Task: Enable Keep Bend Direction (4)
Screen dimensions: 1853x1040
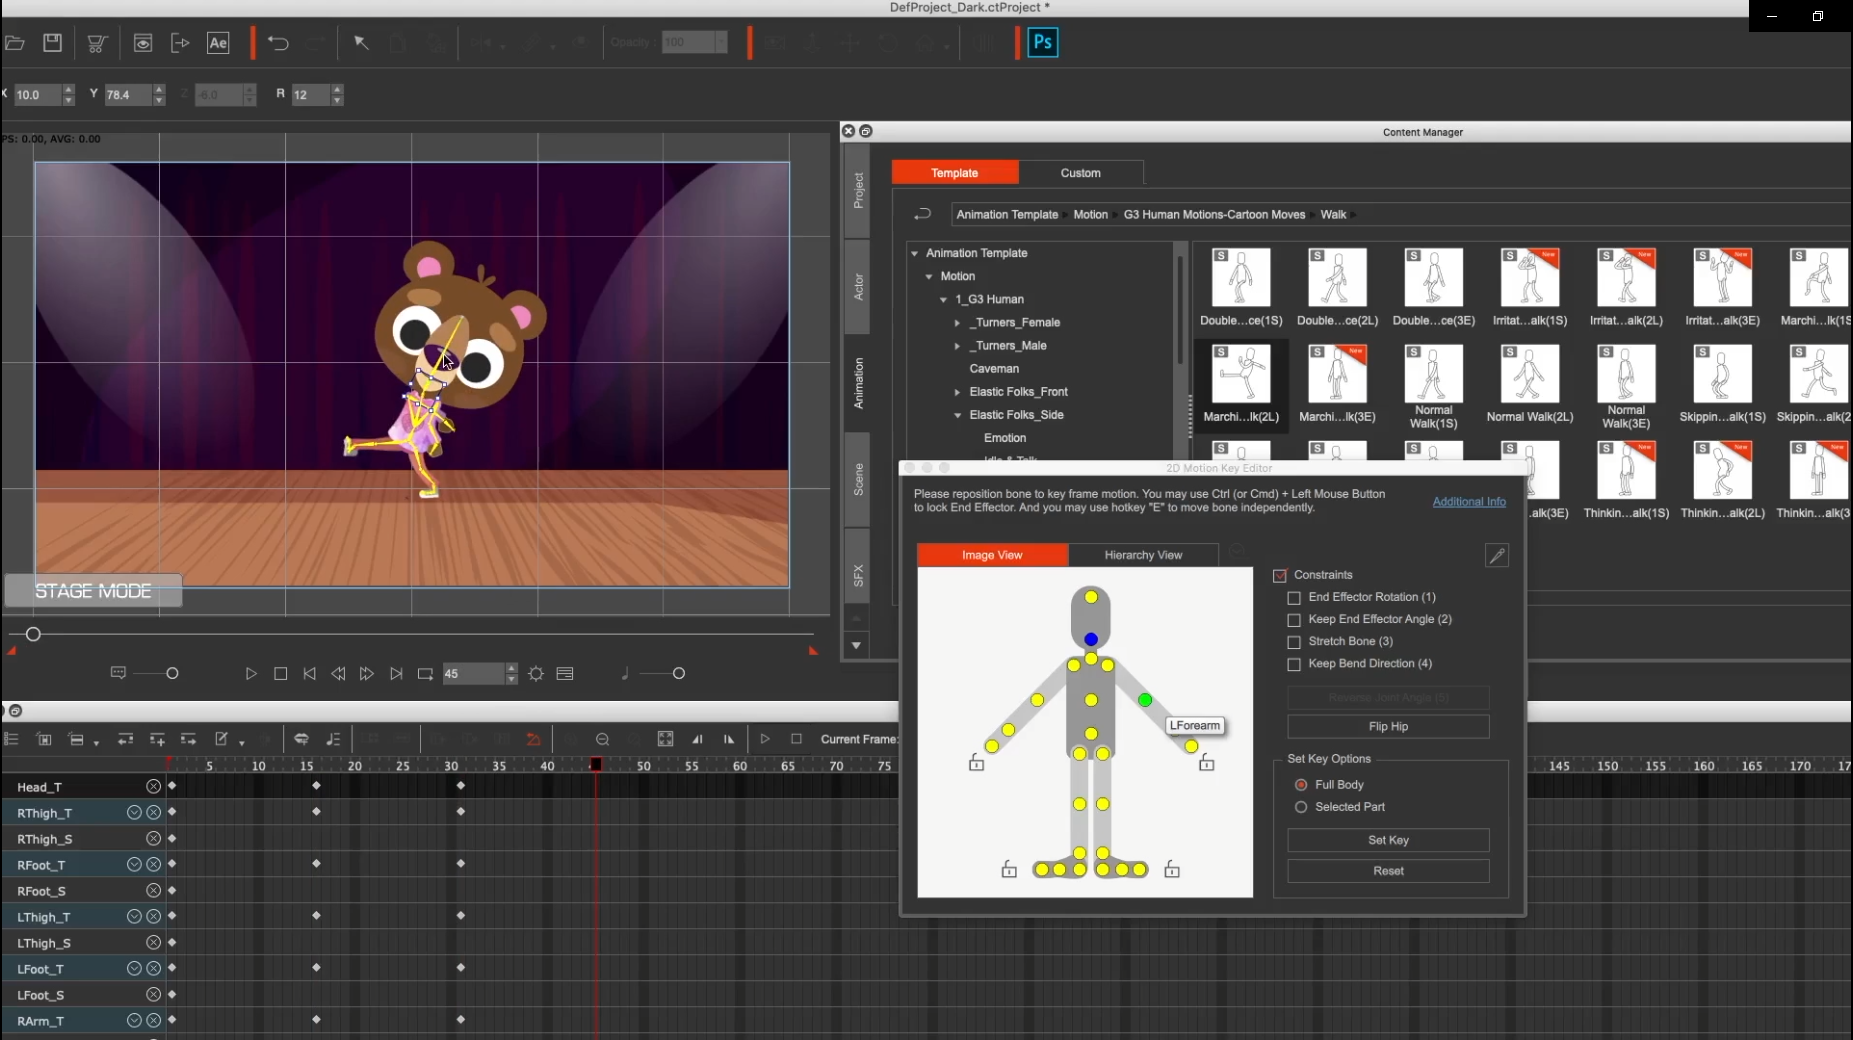Action: (x=1294, y=664)
